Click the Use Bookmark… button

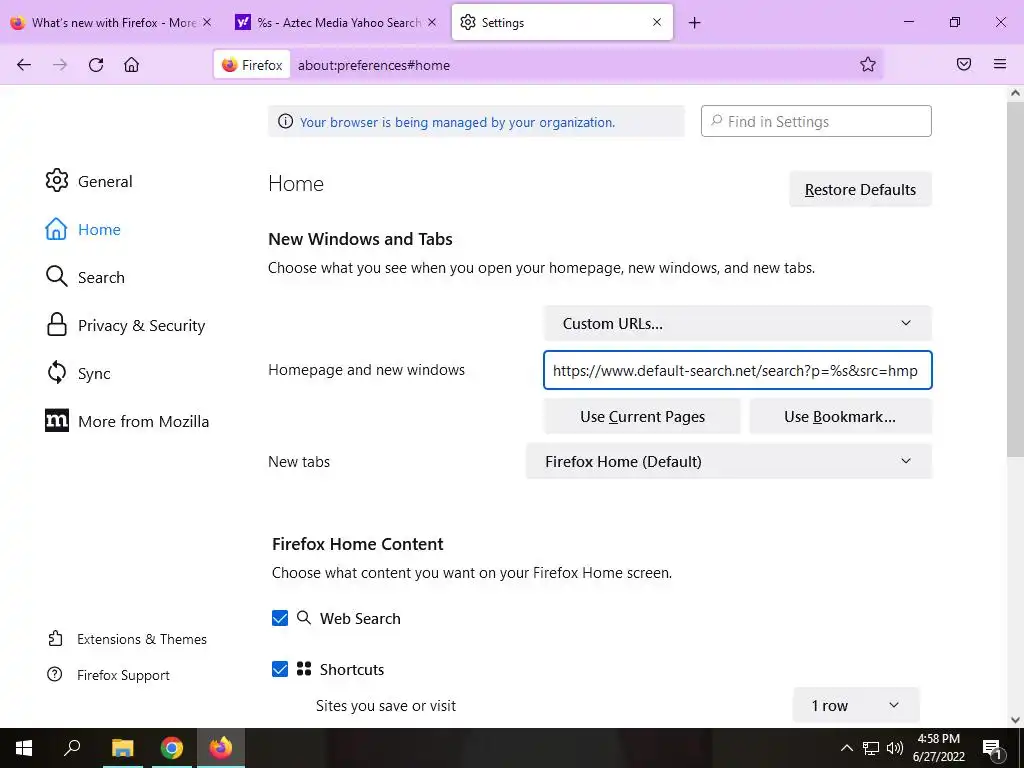click(x=840, y=417)
